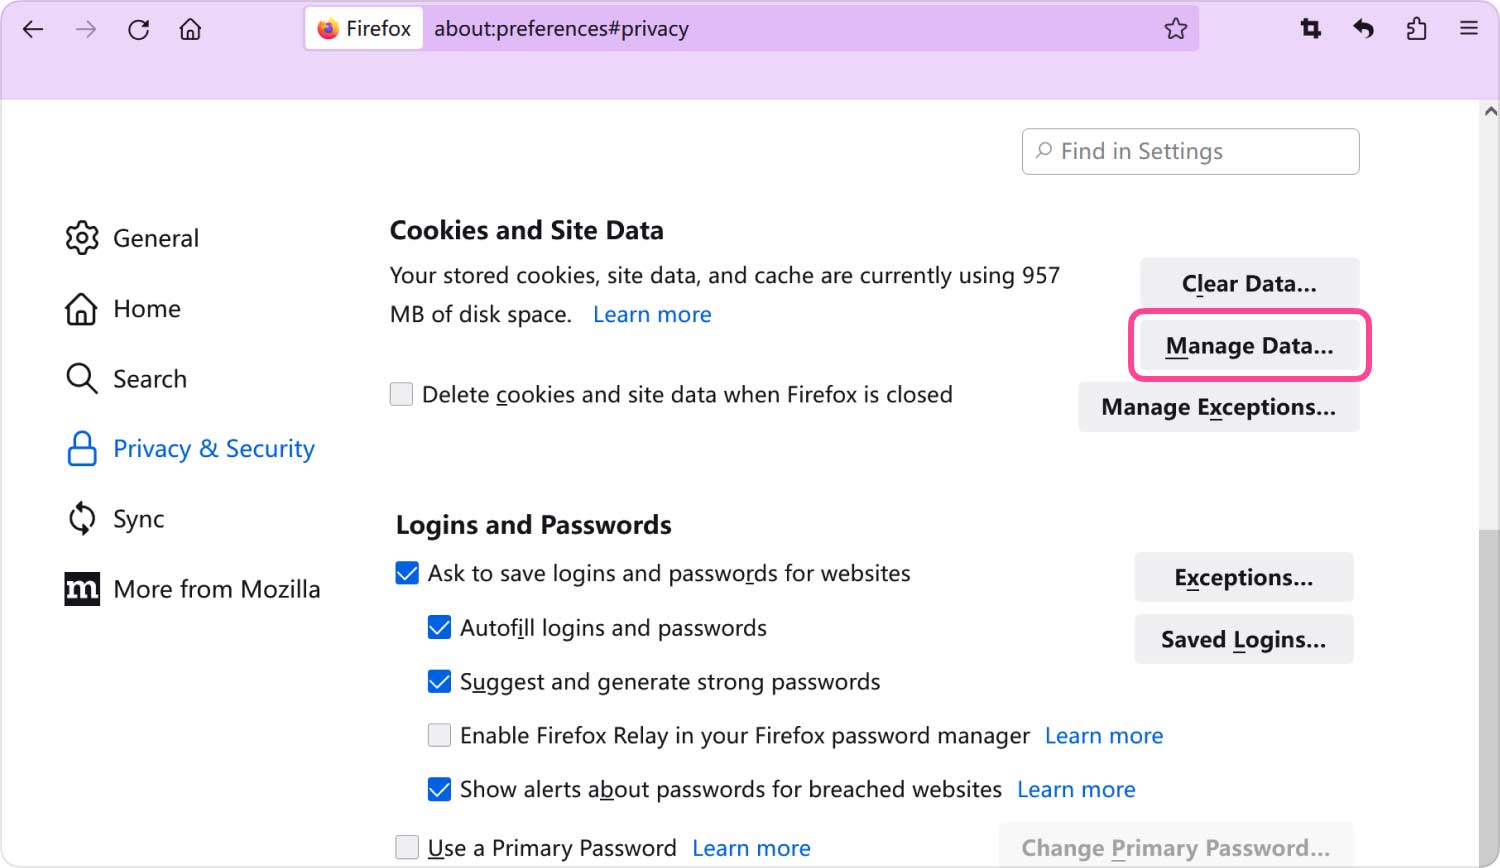1500x868 pixels.
Task: Toggle Autofill logins and passwords checkbox
Action: [x=439, y=627]
